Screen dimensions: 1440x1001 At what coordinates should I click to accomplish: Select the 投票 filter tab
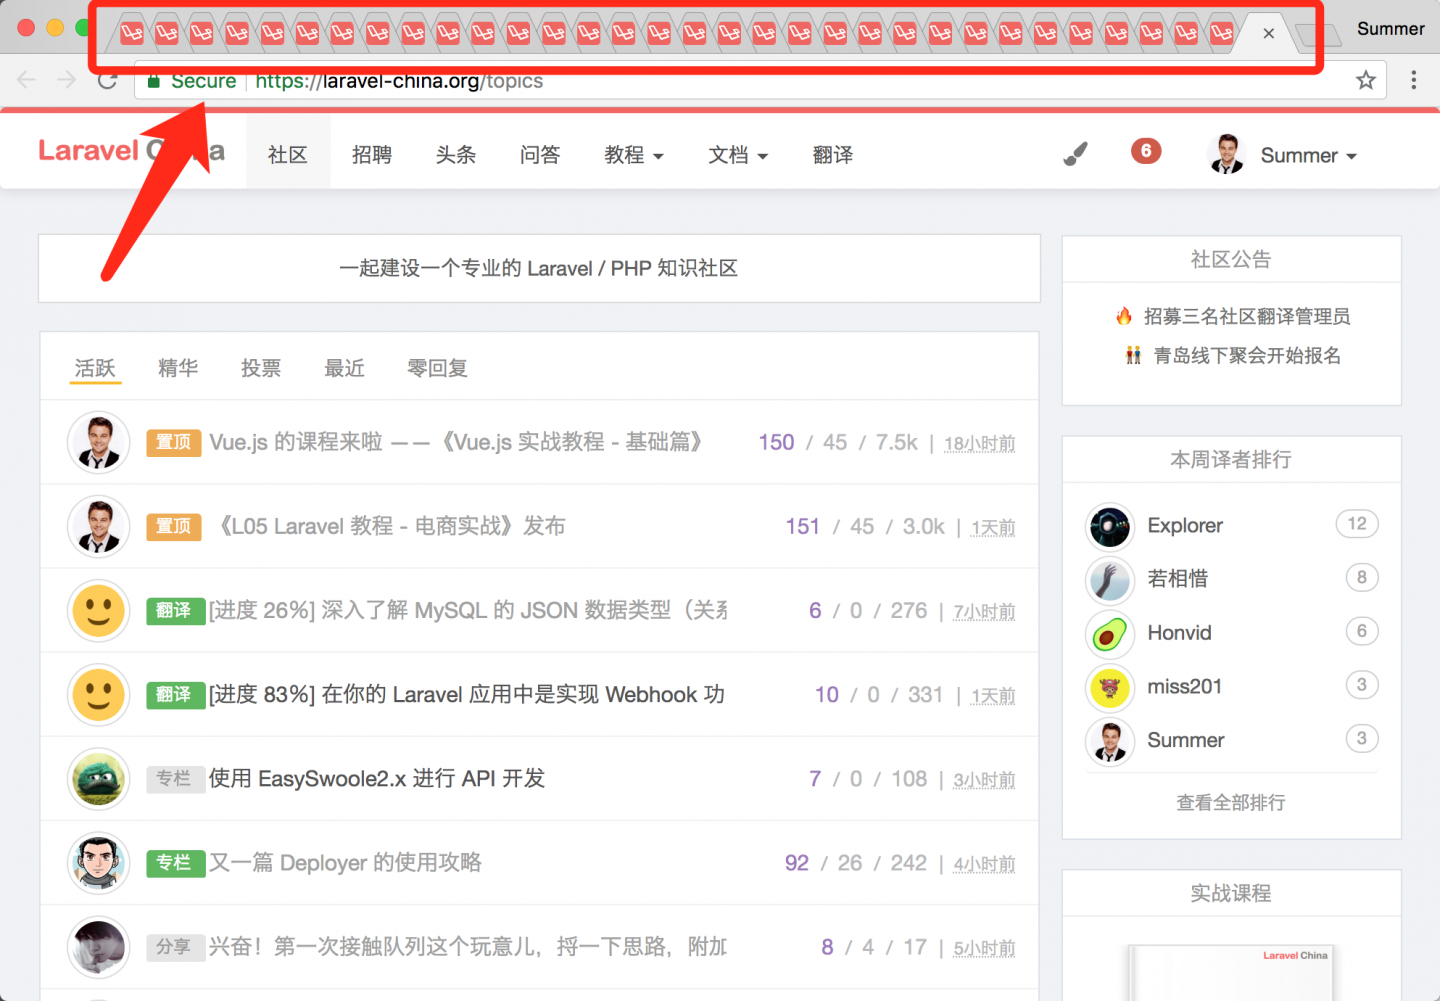point(261,368)
